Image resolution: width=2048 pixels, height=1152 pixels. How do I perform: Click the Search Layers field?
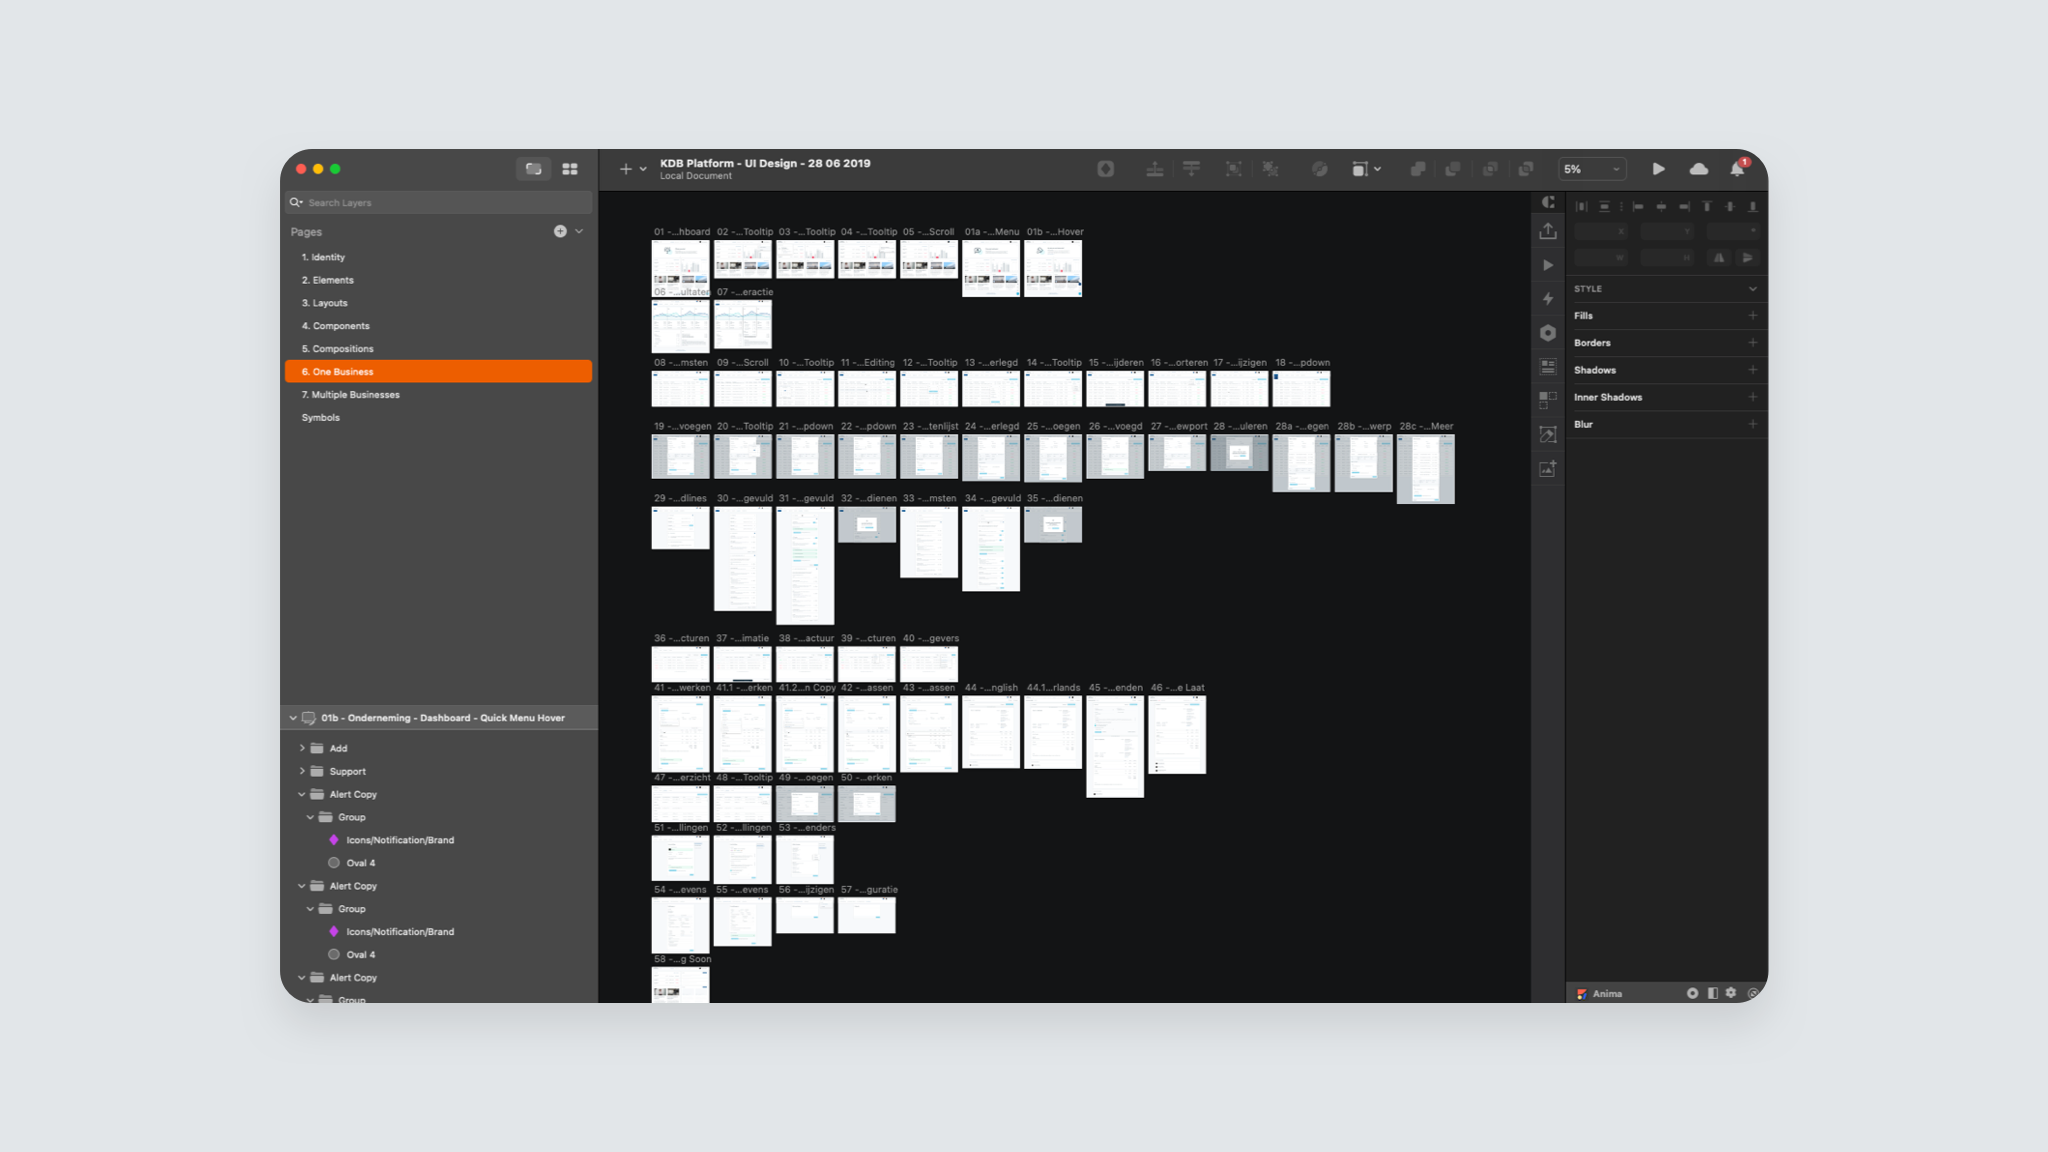439,202
